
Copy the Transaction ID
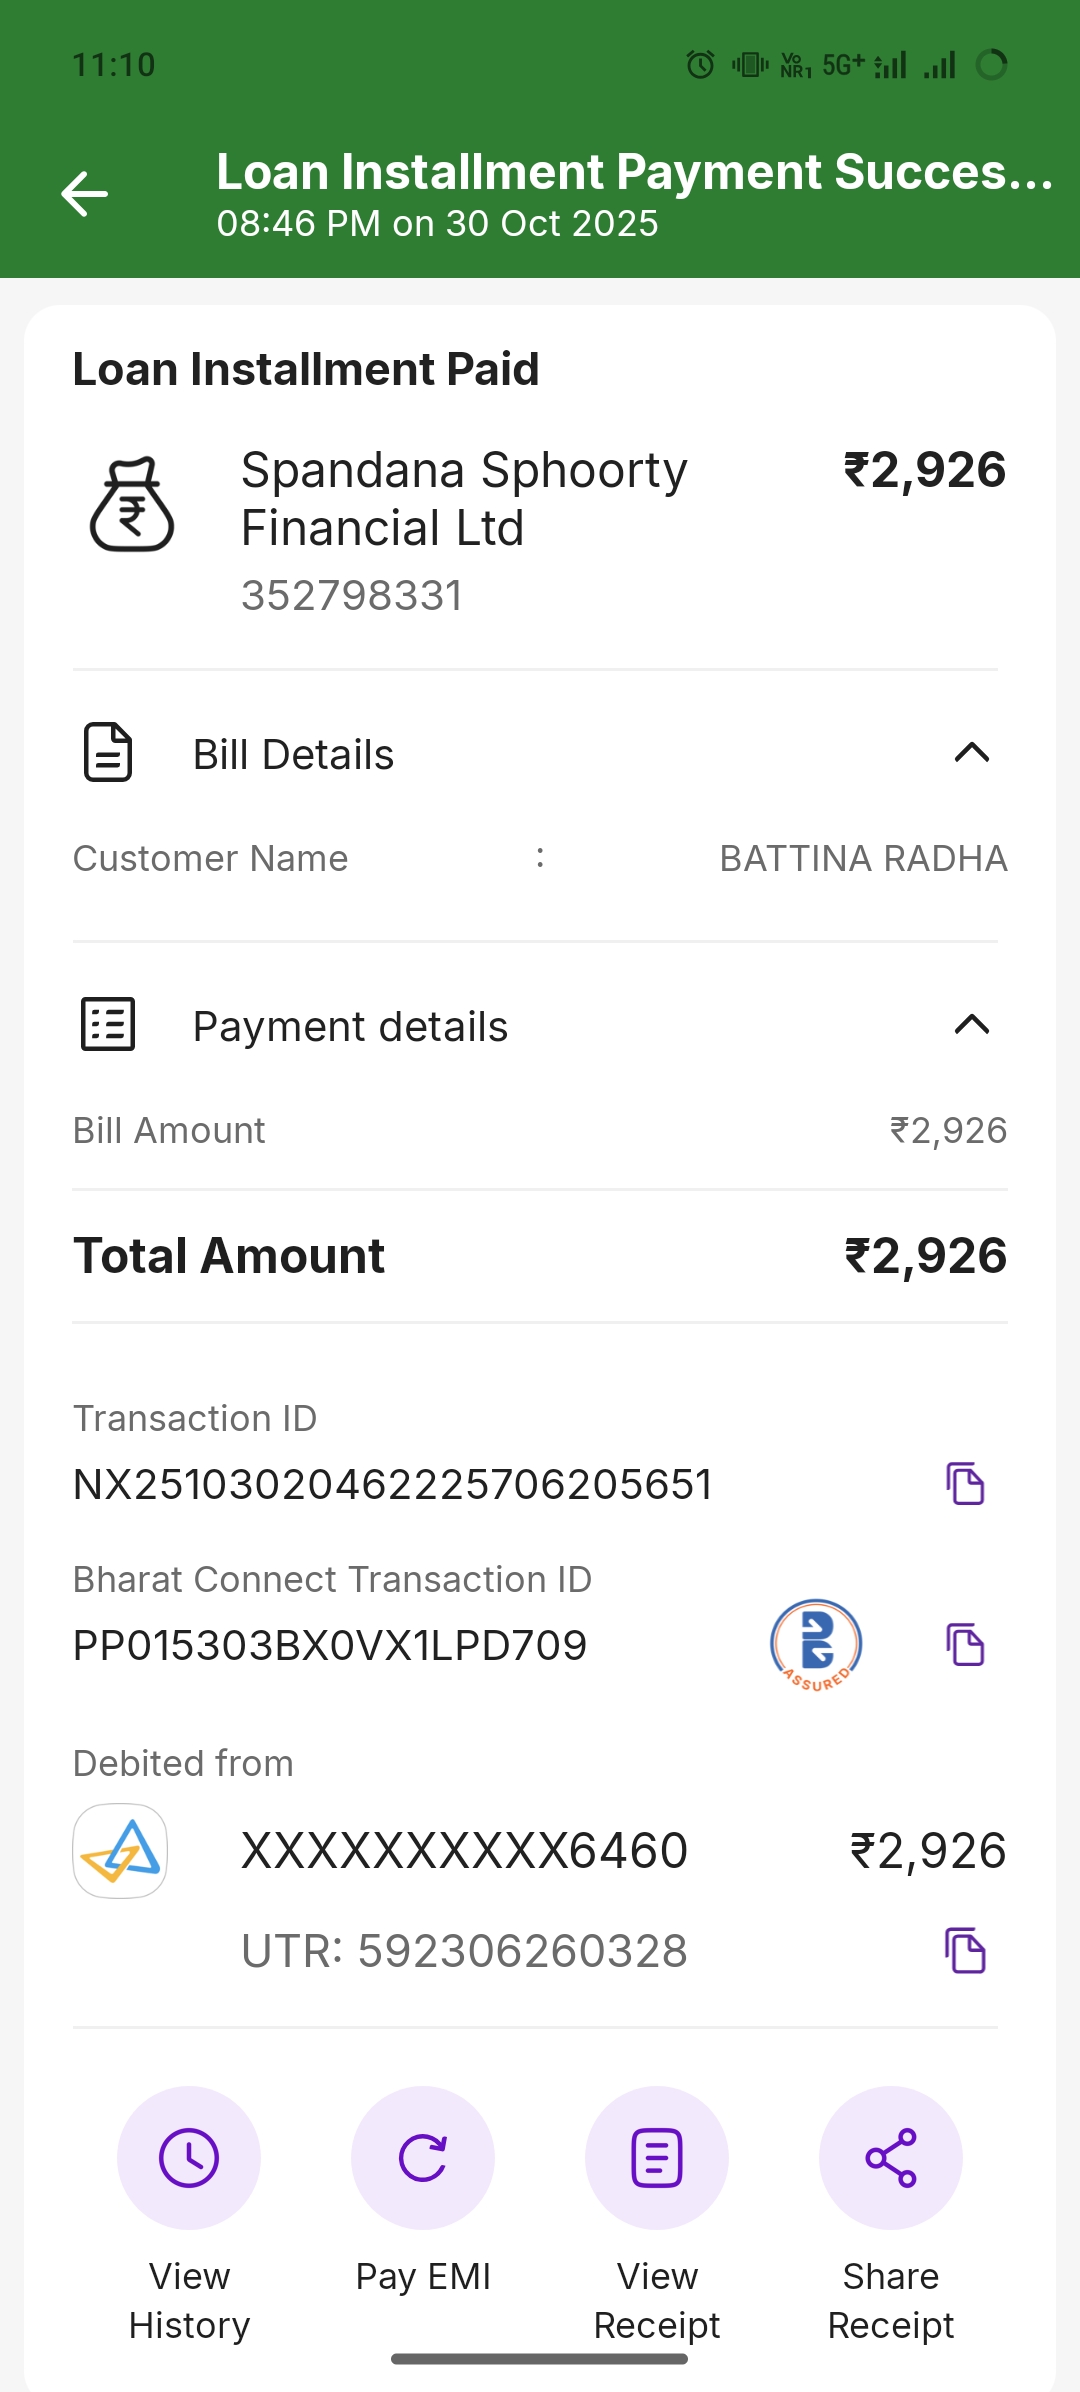click(x=965, y=1483)
